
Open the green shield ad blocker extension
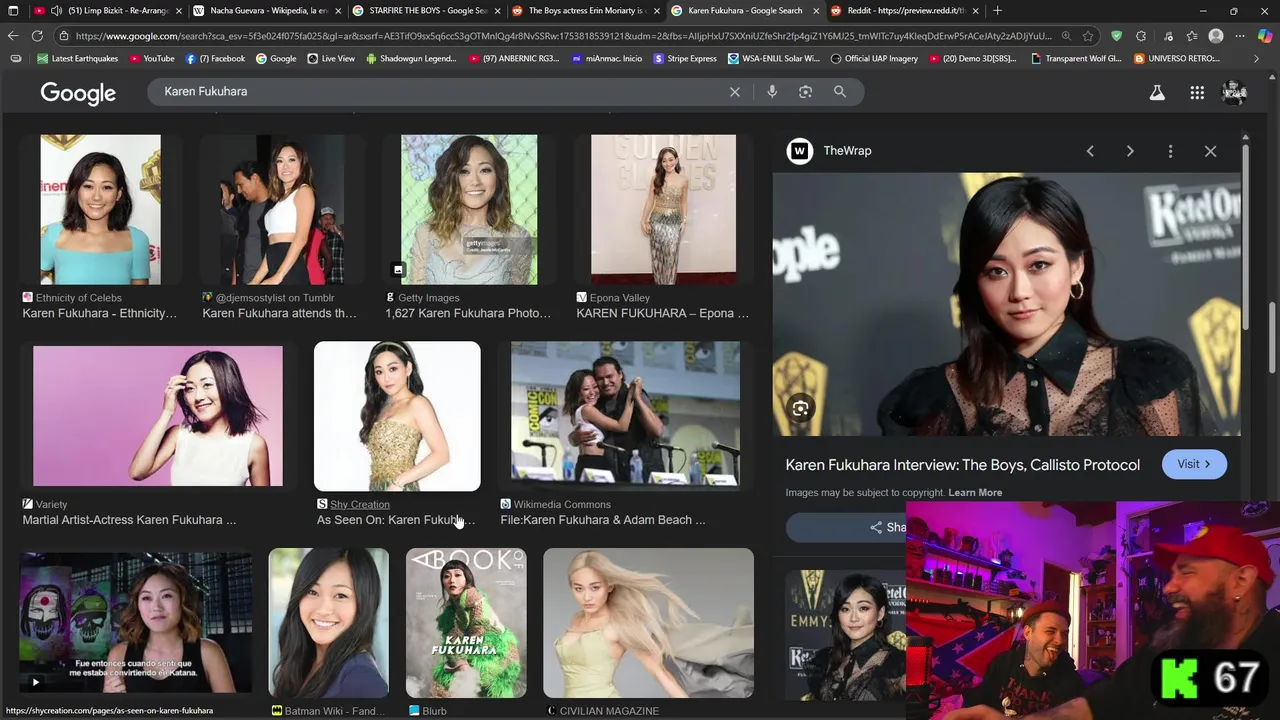(x=1117, y=36)
